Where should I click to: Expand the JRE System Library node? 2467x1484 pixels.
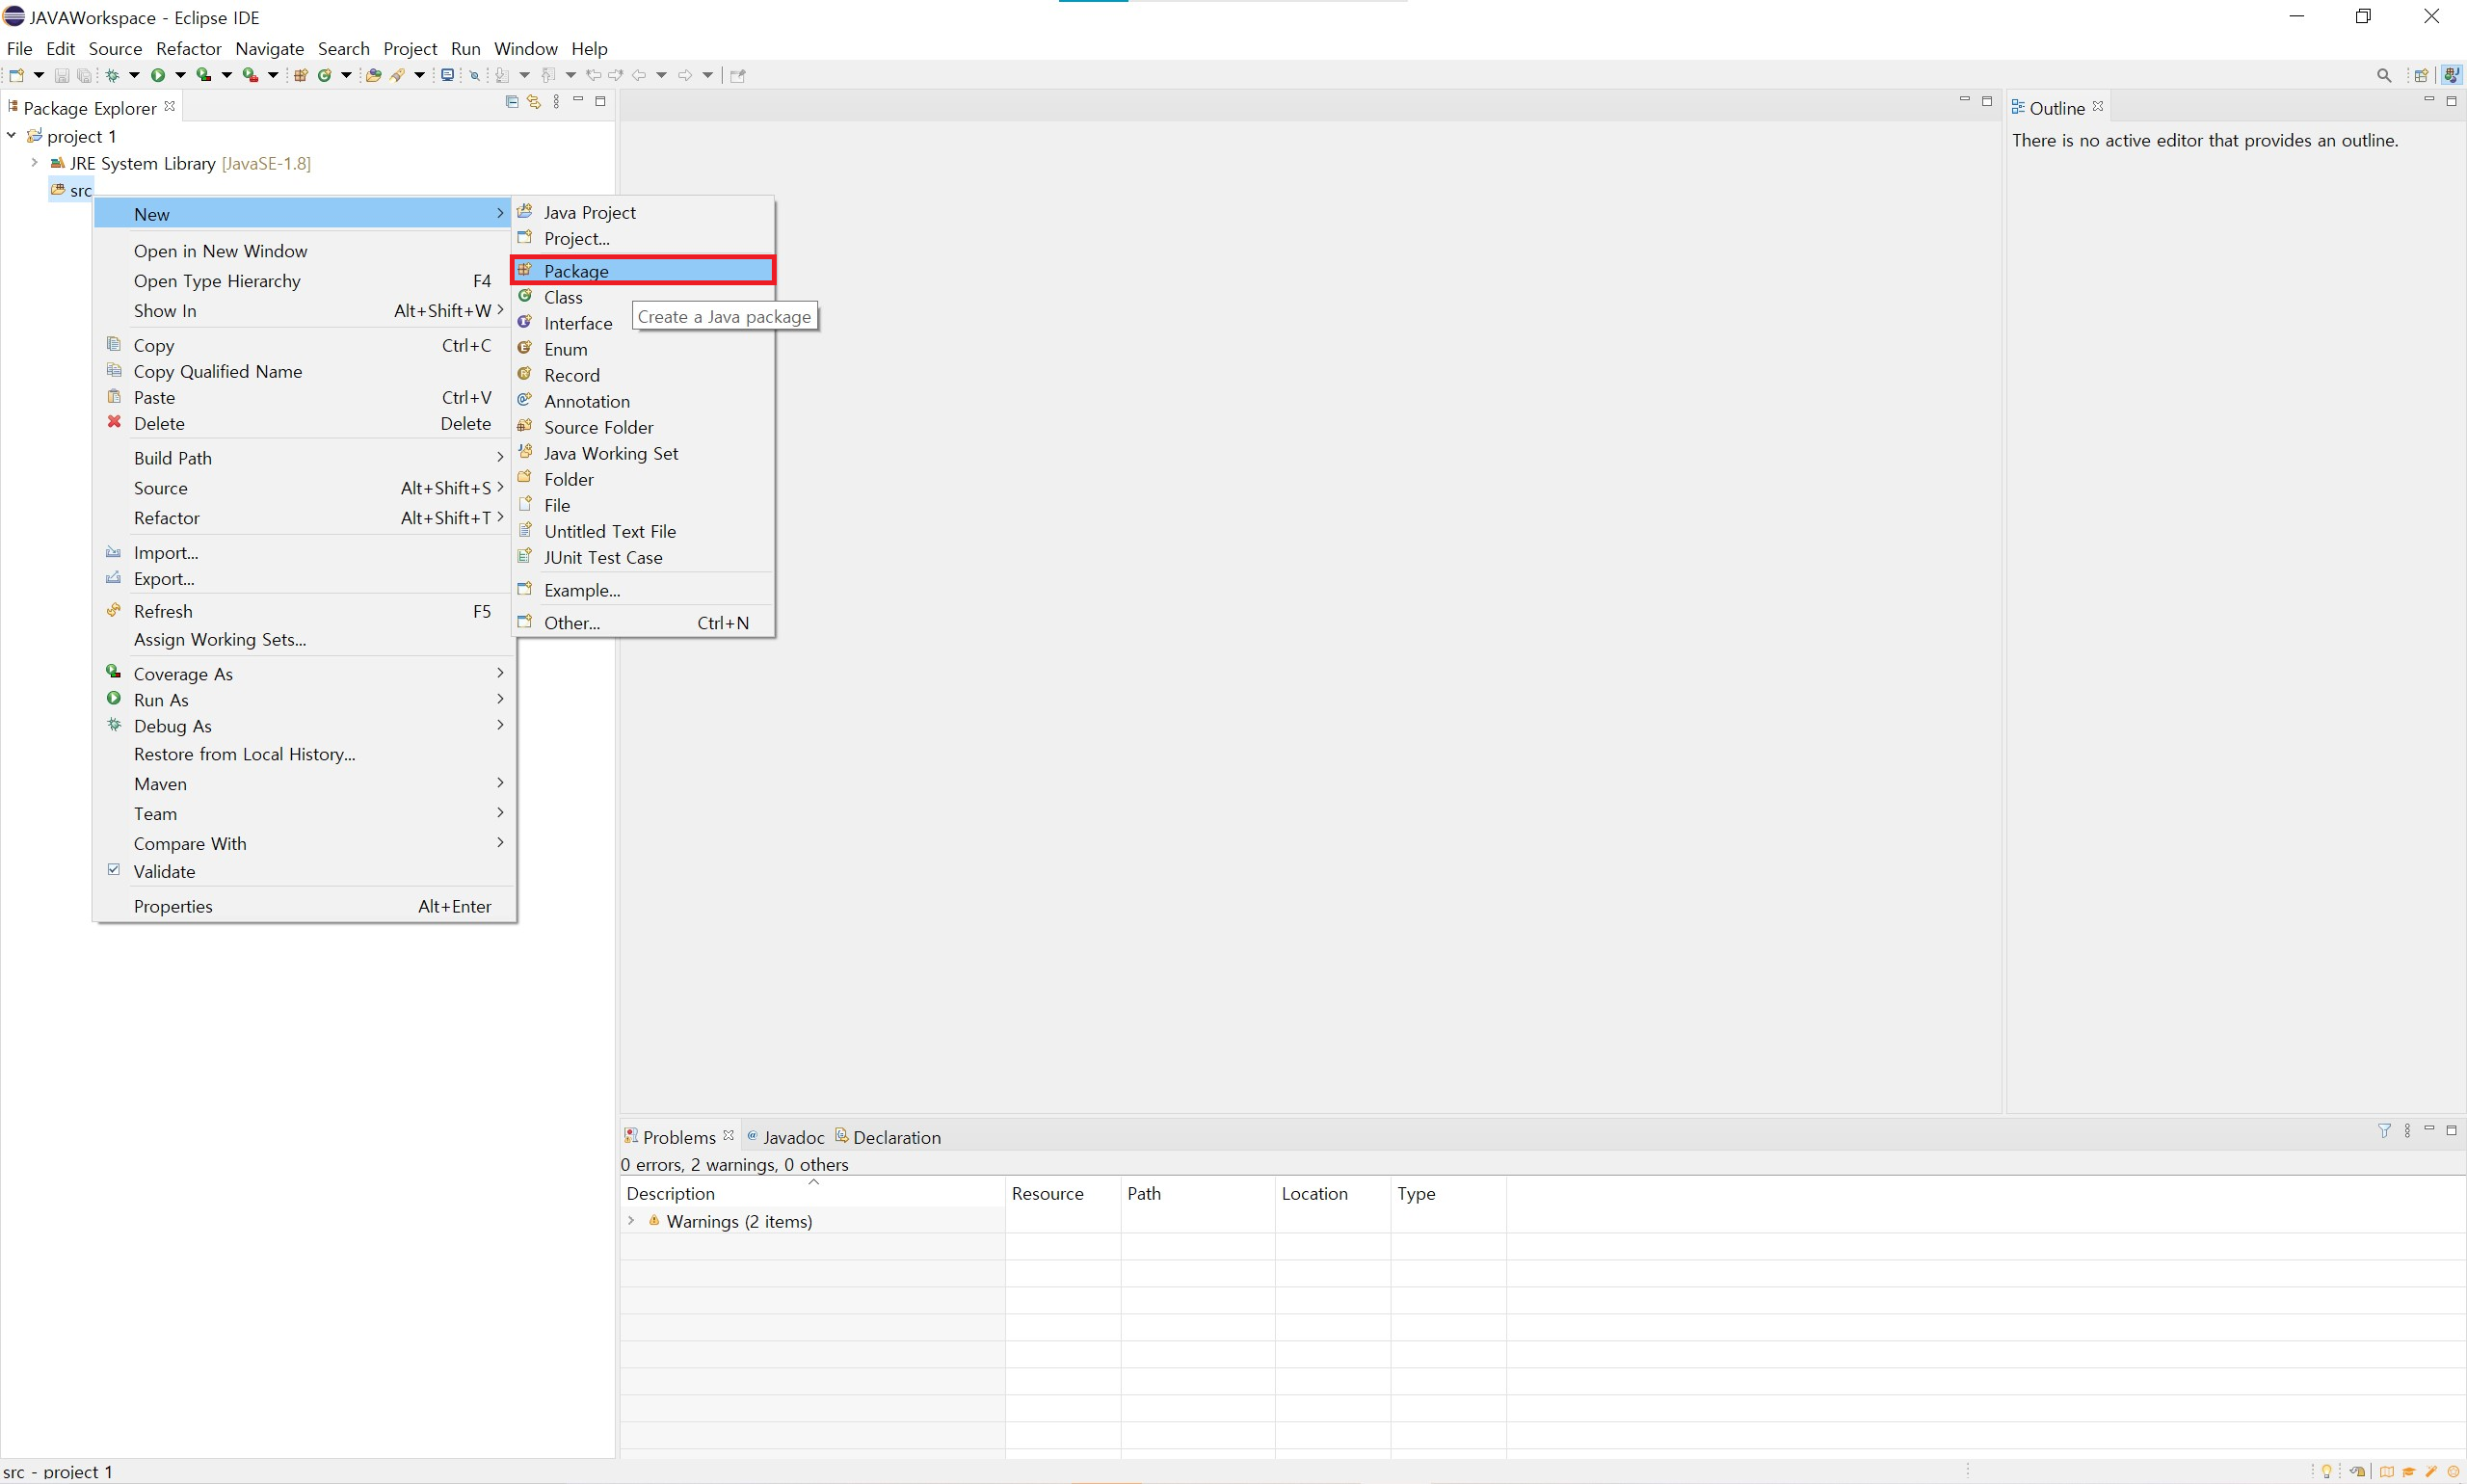(x=34, y=162)
